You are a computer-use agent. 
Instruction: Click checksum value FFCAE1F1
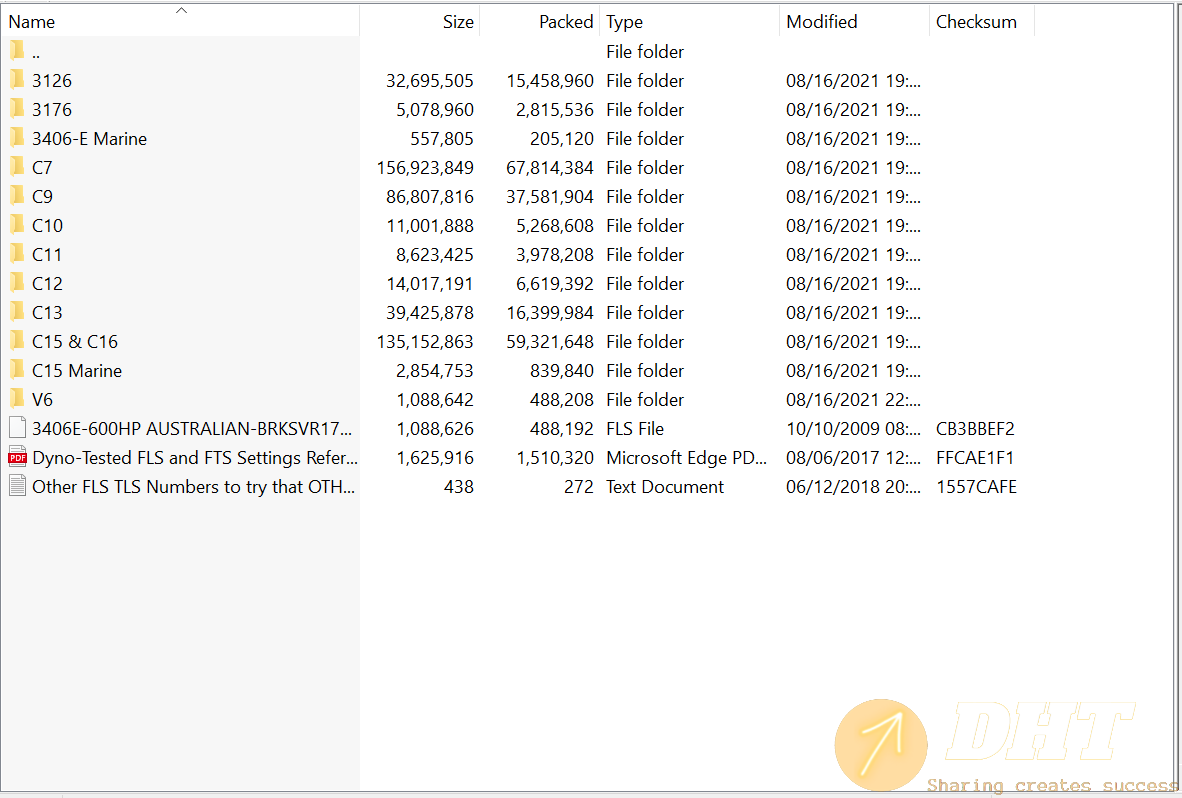(x=976, y=458)
